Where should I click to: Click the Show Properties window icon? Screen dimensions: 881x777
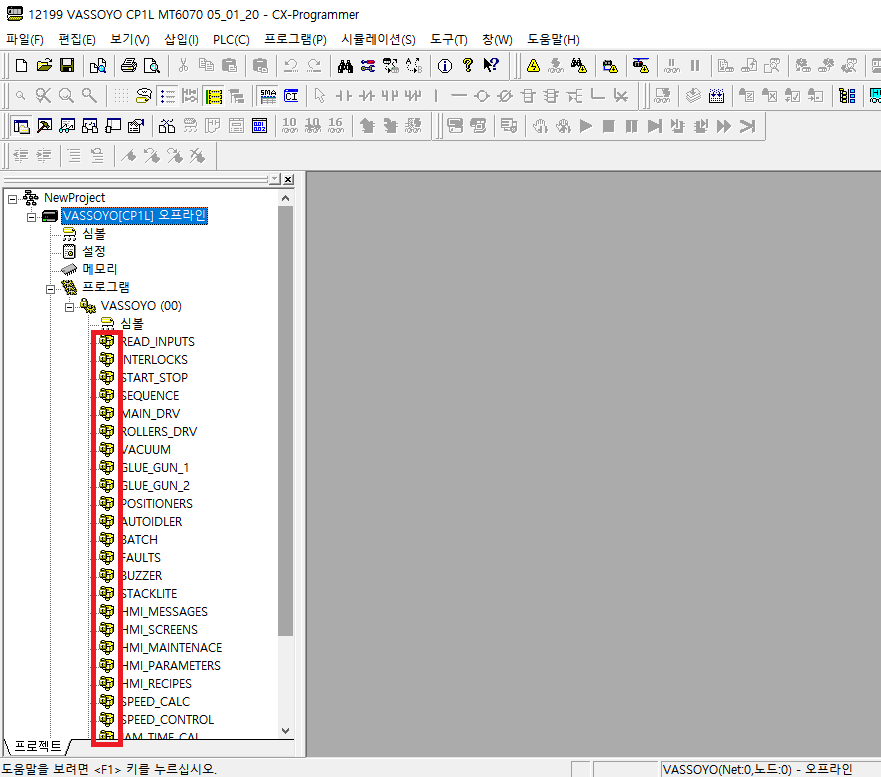point(136,126)
